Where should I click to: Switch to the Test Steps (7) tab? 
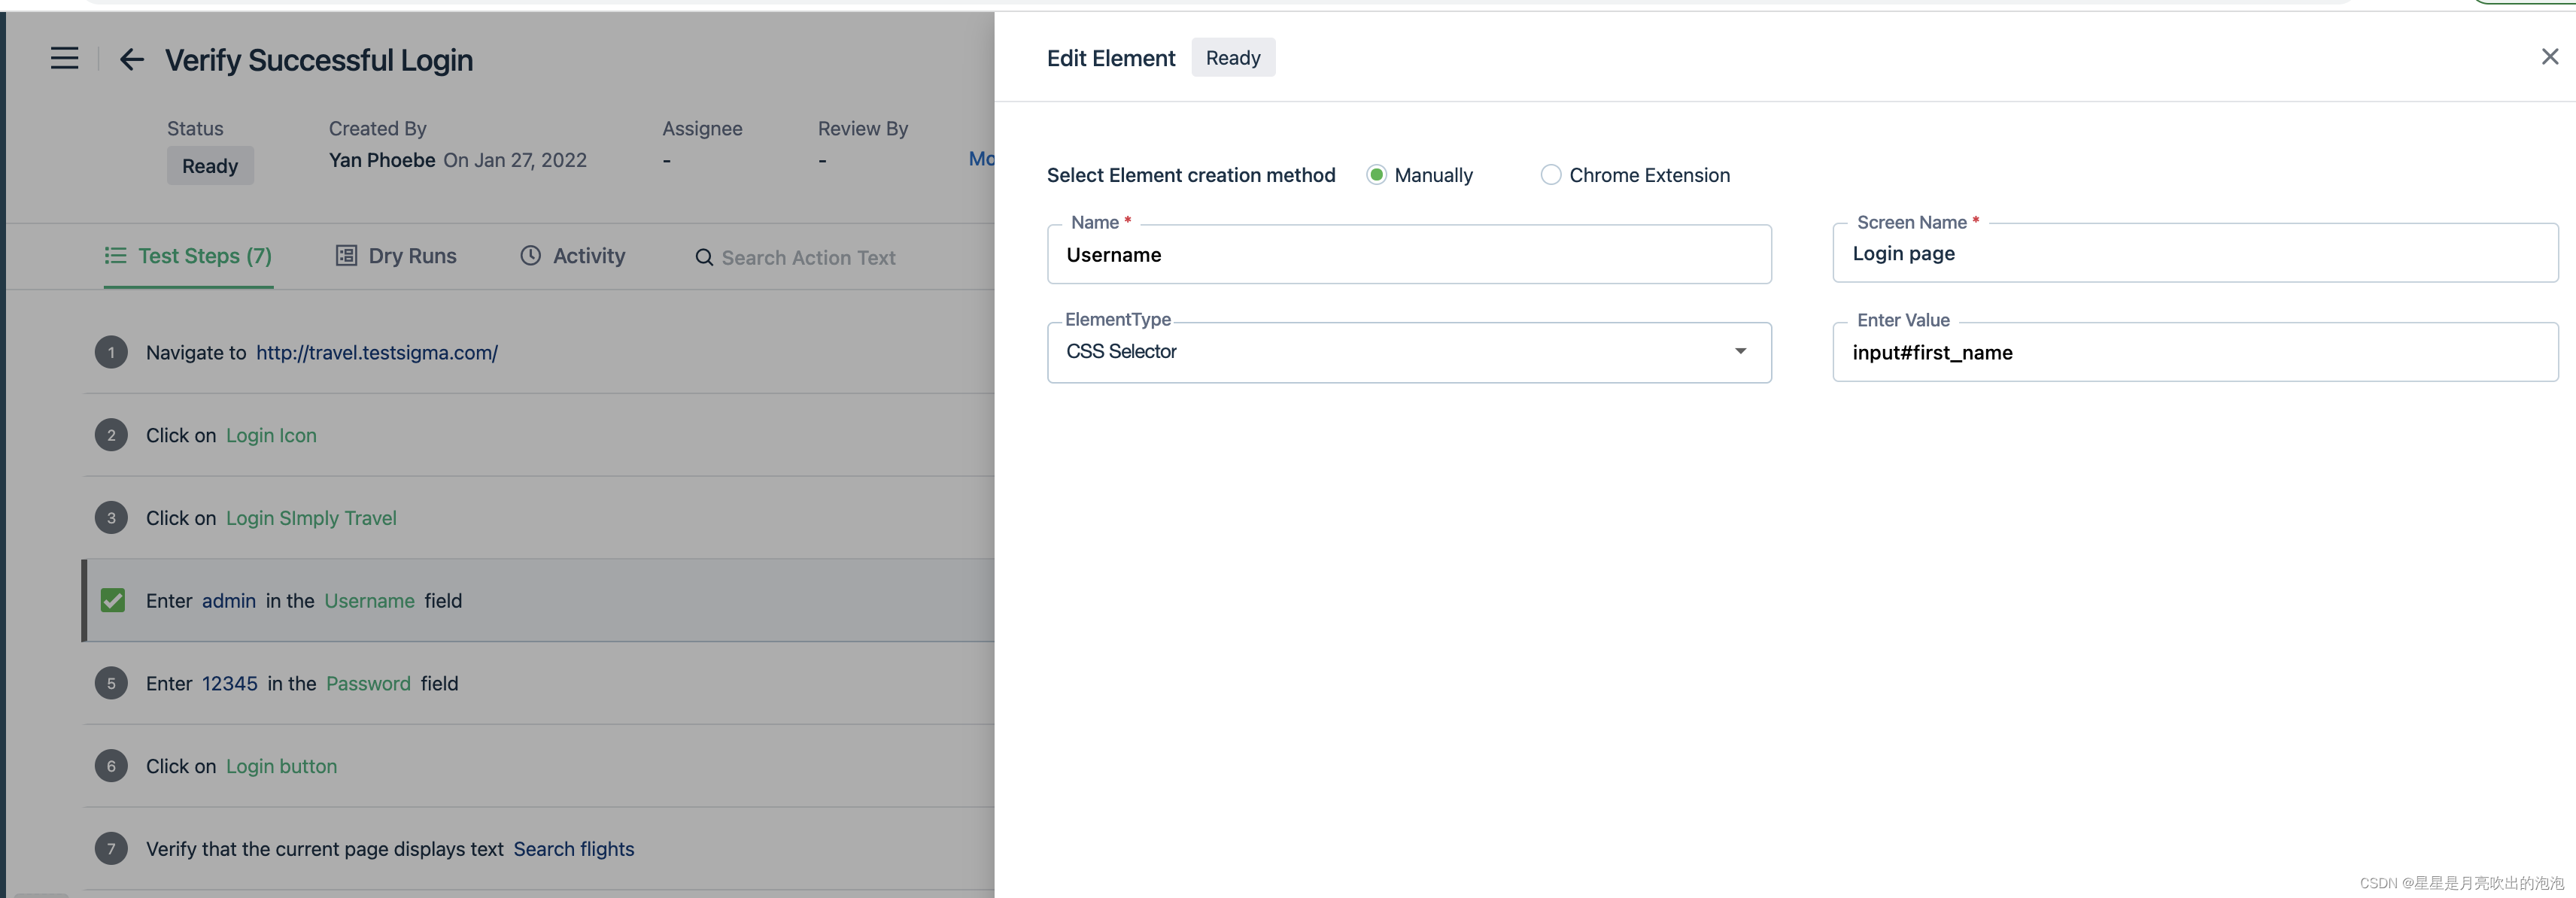[x=188, y=256]
